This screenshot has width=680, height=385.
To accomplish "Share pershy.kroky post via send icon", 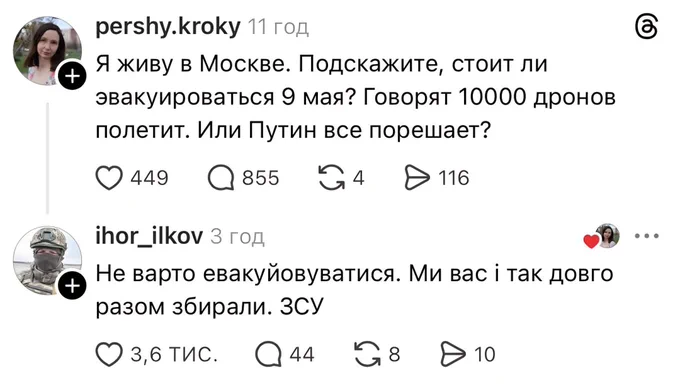I will pos(417,178).
